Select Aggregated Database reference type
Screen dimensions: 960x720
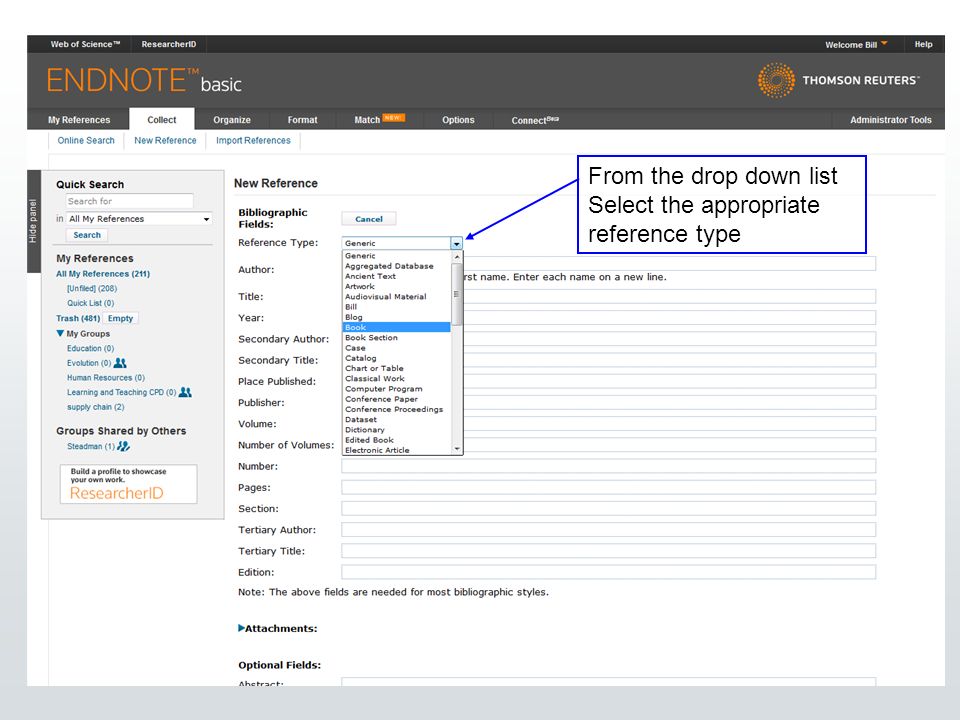pos(397,266)
